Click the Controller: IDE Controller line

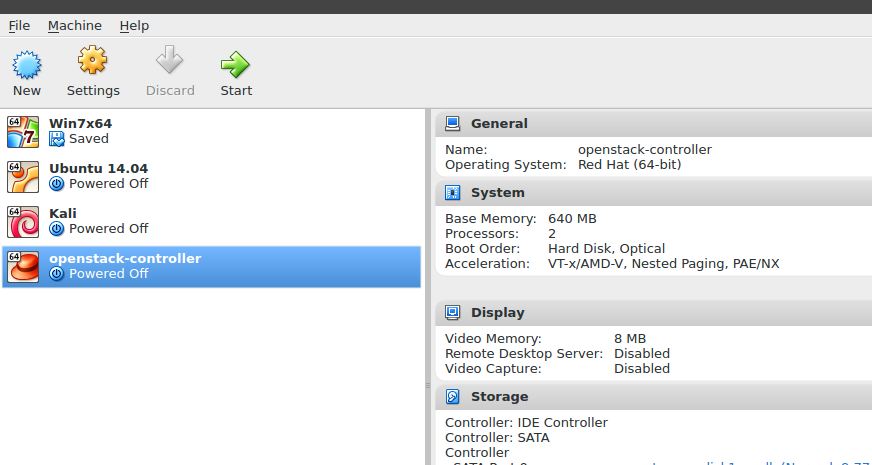[527, 423]
